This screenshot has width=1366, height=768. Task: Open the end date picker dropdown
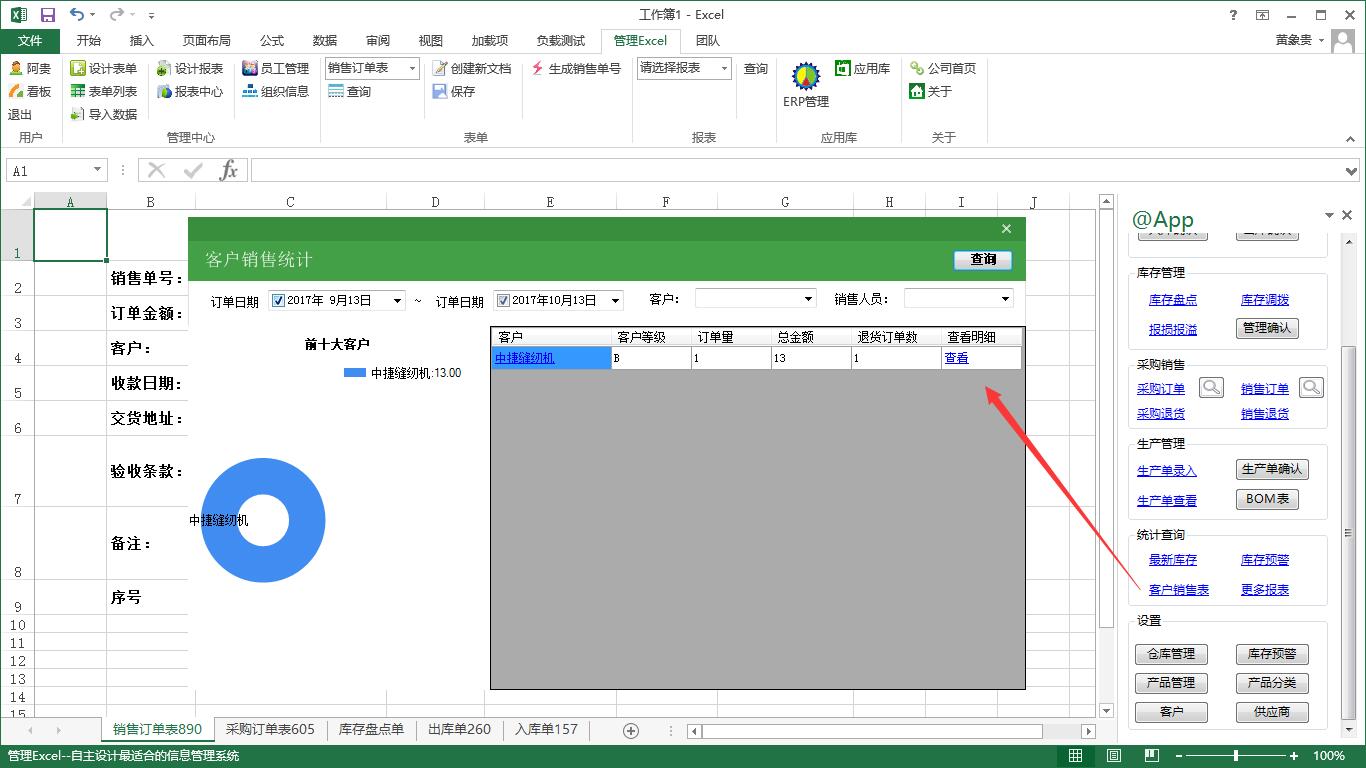tap(615, 300)
